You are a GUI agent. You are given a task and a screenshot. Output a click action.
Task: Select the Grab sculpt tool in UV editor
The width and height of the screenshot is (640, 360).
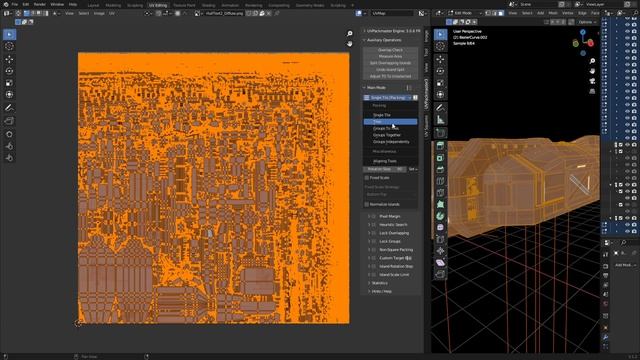pyautogui.click(x=9, y=134)
